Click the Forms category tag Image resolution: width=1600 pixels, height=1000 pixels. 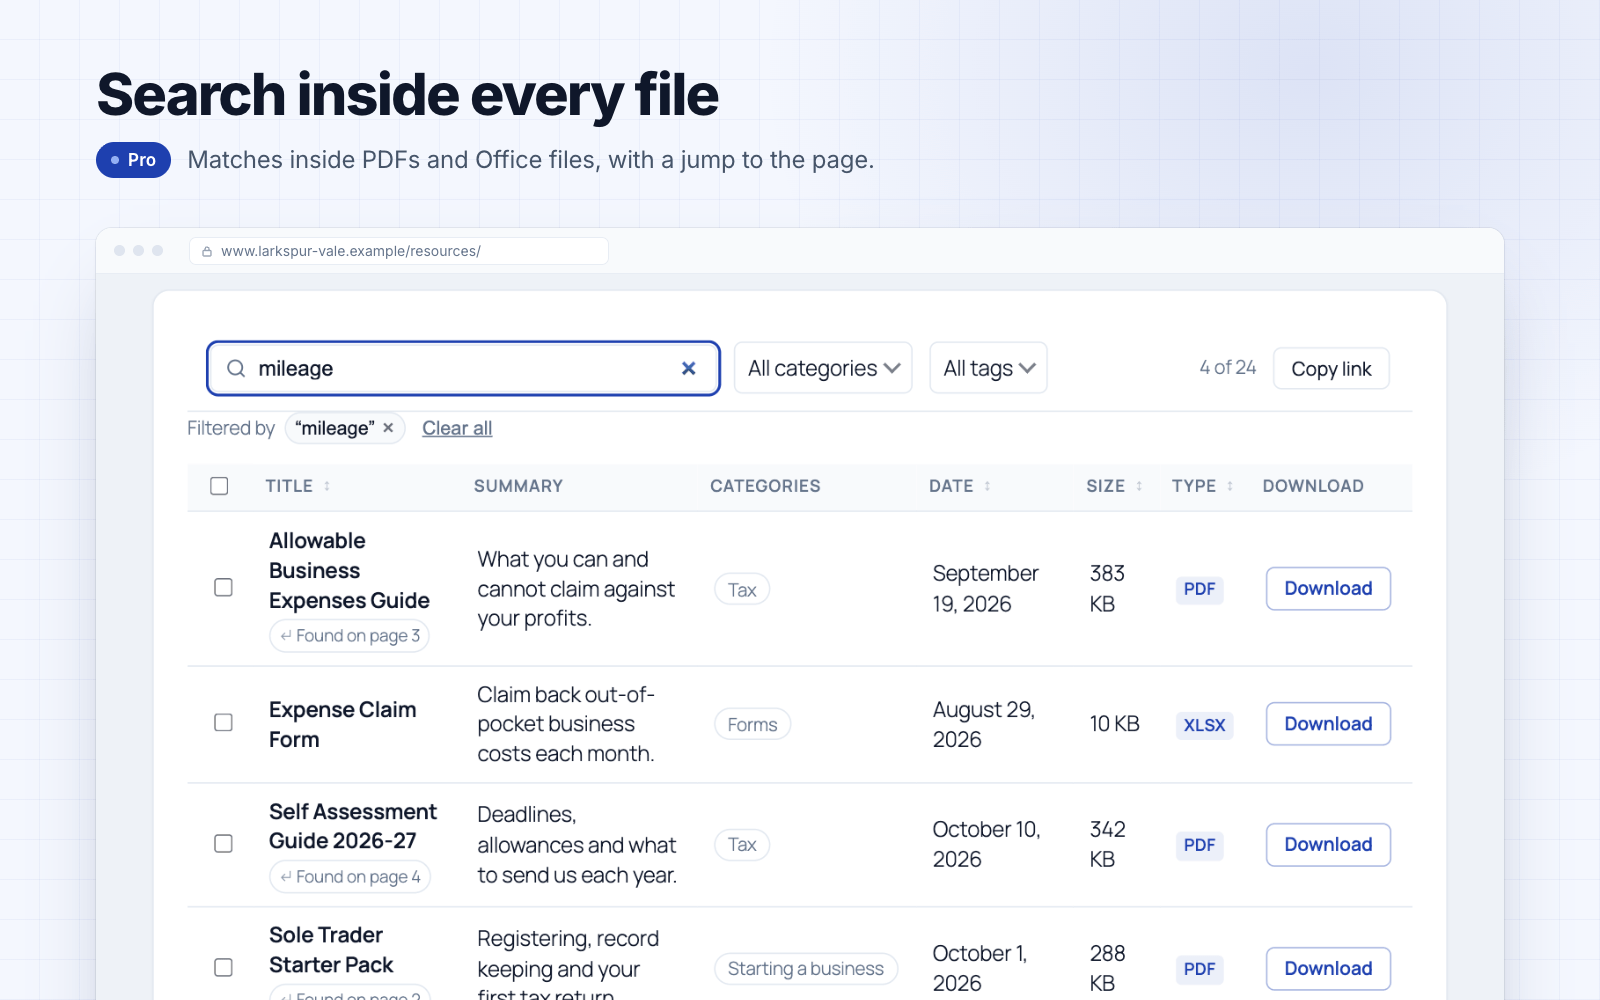[753, 725]
